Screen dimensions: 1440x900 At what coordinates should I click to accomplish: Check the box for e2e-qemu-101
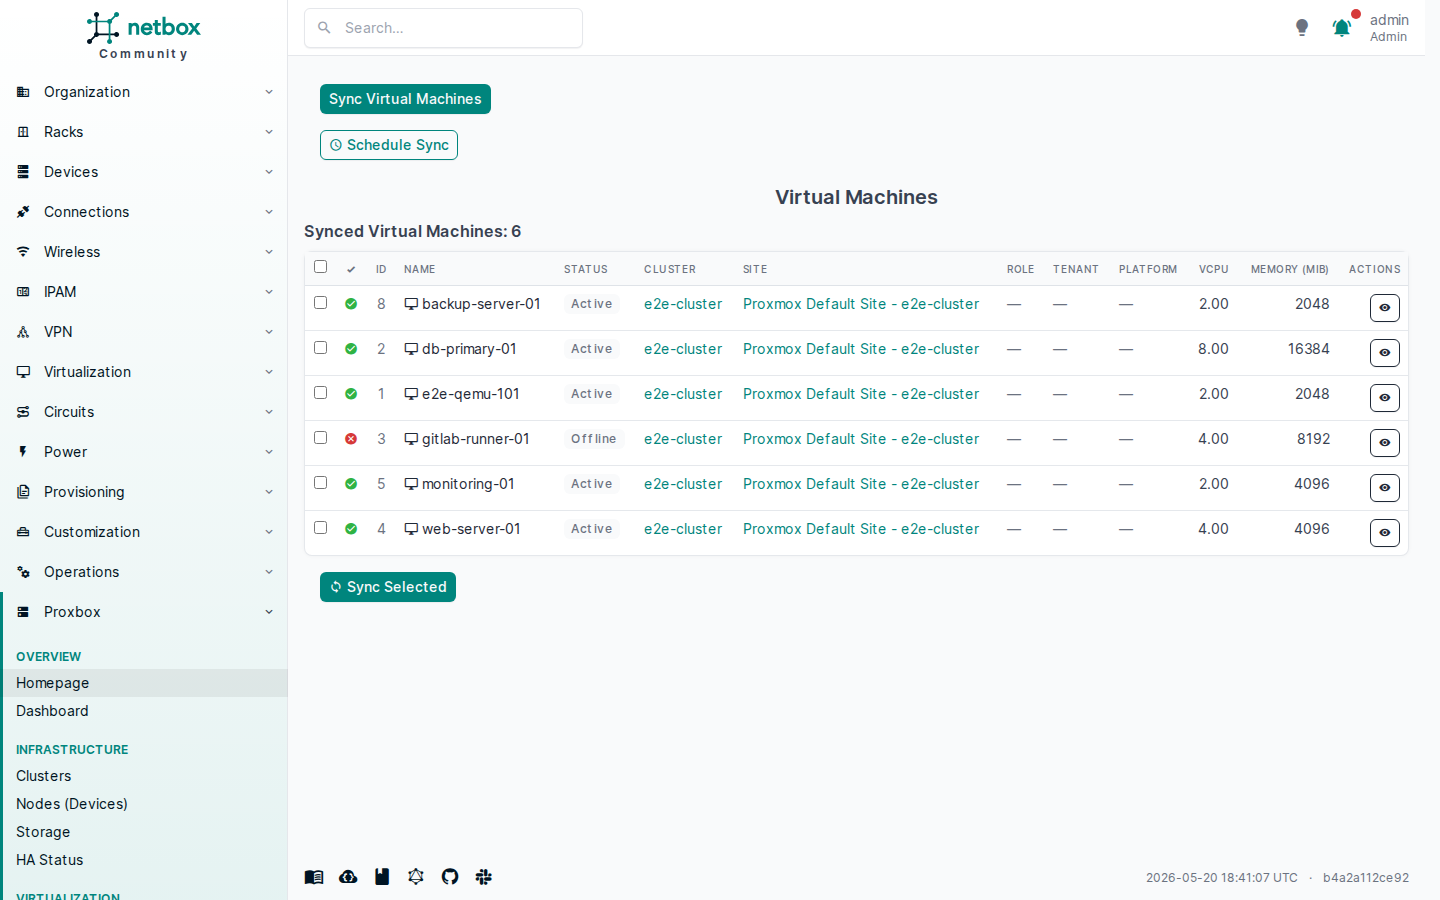320,393
